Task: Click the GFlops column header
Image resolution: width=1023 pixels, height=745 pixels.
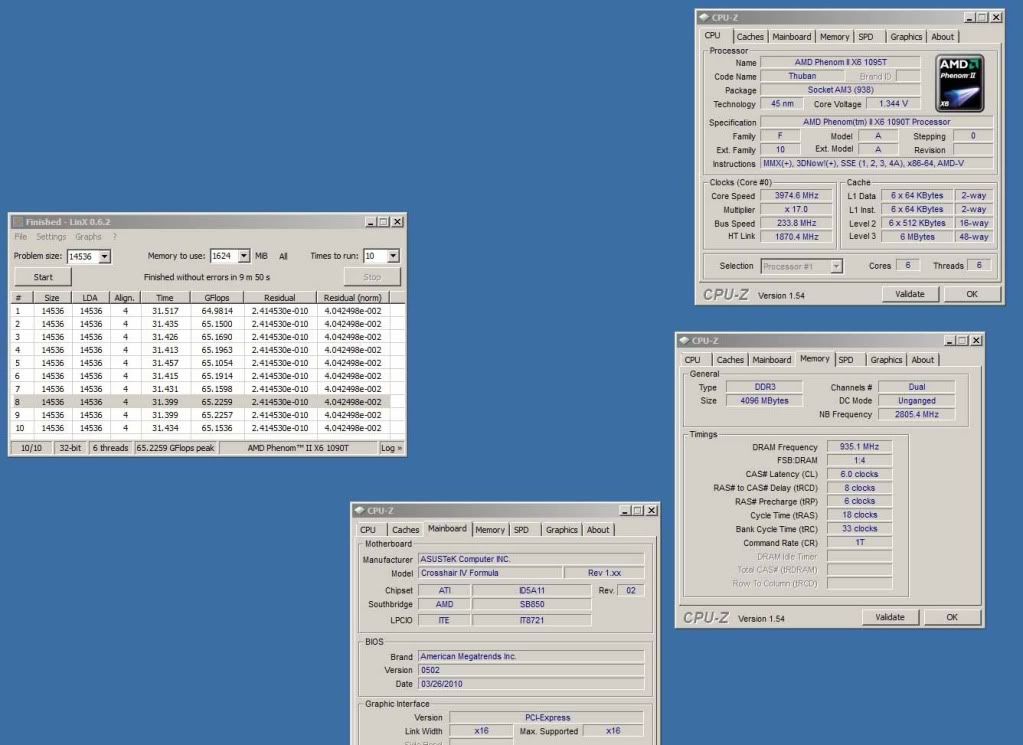Action: [x=217, y=297]
